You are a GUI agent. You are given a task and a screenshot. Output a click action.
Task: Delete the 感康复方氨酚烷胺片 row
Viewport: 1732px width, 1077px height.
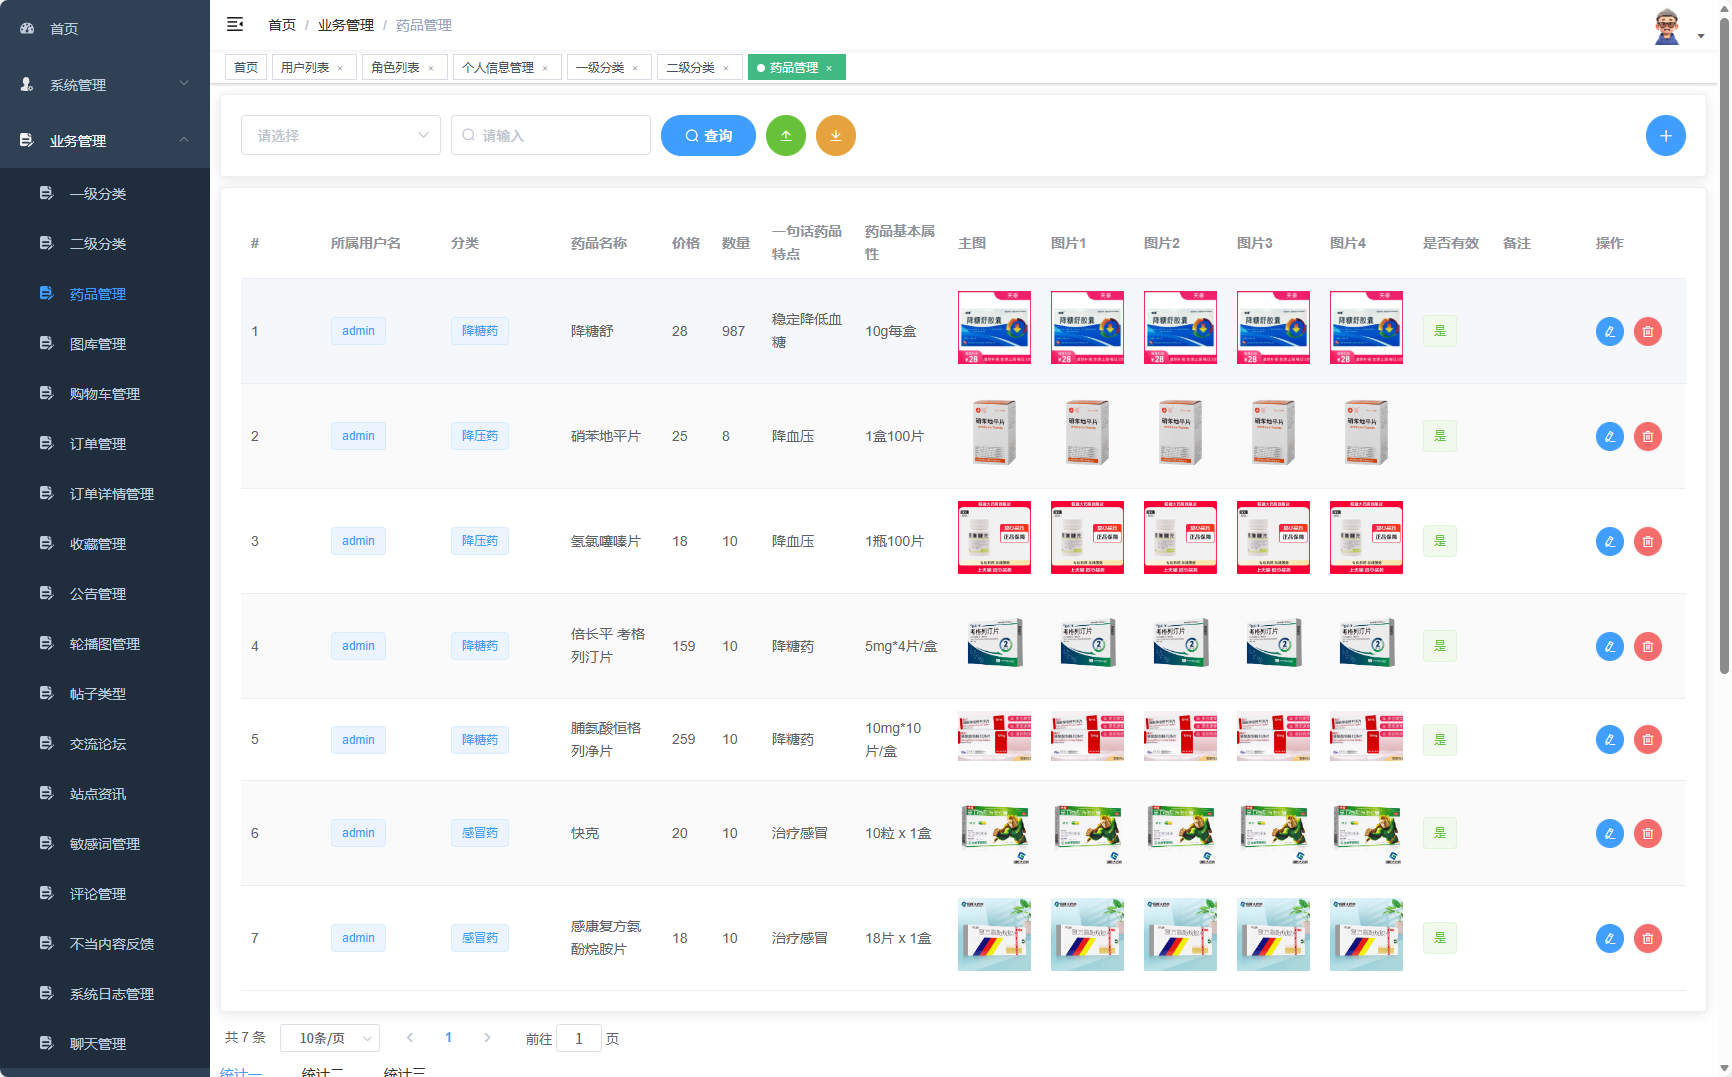1647,938
